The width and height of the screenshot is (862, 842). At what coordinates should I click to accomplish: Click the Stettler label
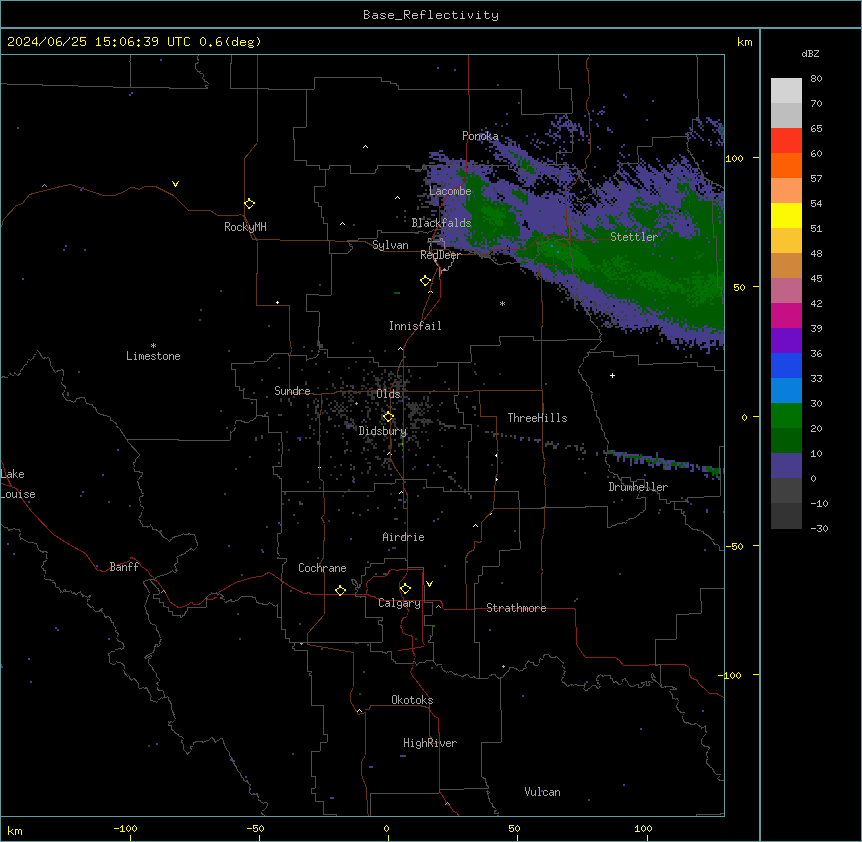click(634, 237)
